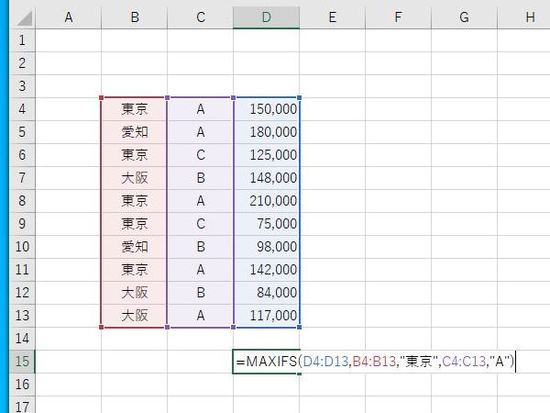Click the value 142,000
Screen dimensions: 550x413
(273, 269)
